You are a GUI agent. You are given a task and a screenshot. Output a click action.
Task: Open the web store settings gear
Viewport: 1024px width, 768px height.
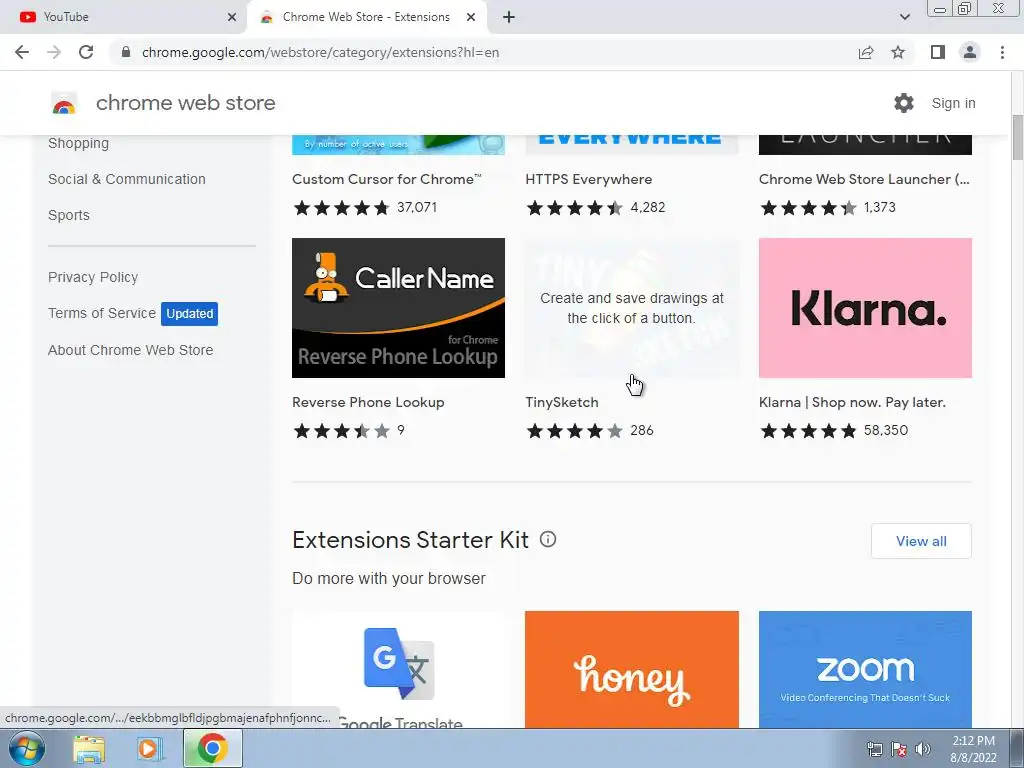click(x=904, y=103)
